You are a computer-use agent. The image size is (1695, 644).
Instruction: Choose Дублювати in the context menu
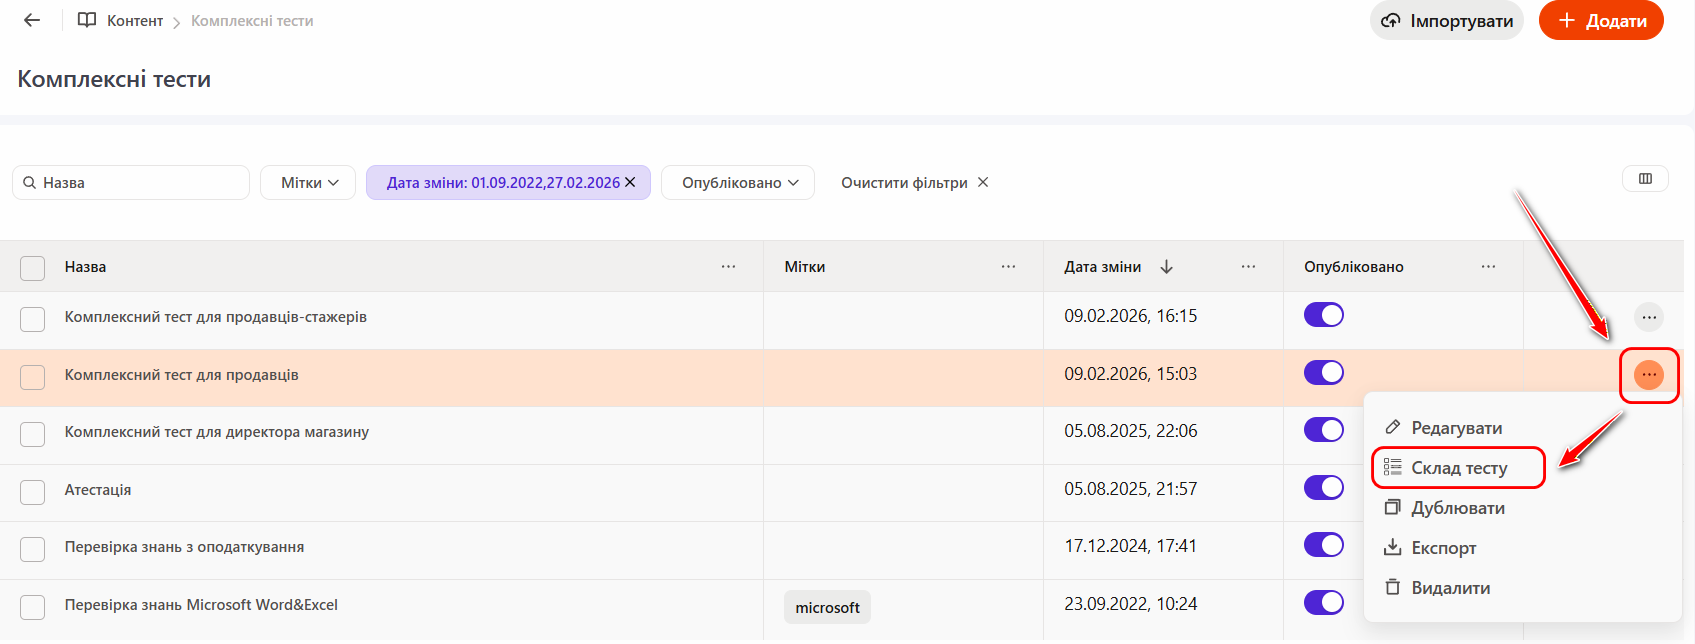point(1457,508)
